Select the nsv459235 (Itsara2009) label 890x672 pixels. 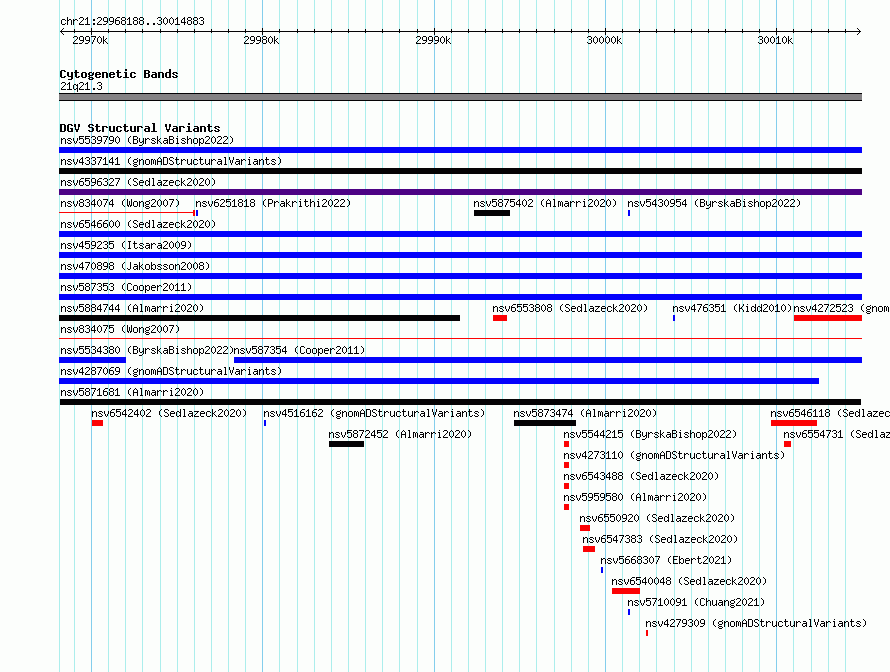126,245
